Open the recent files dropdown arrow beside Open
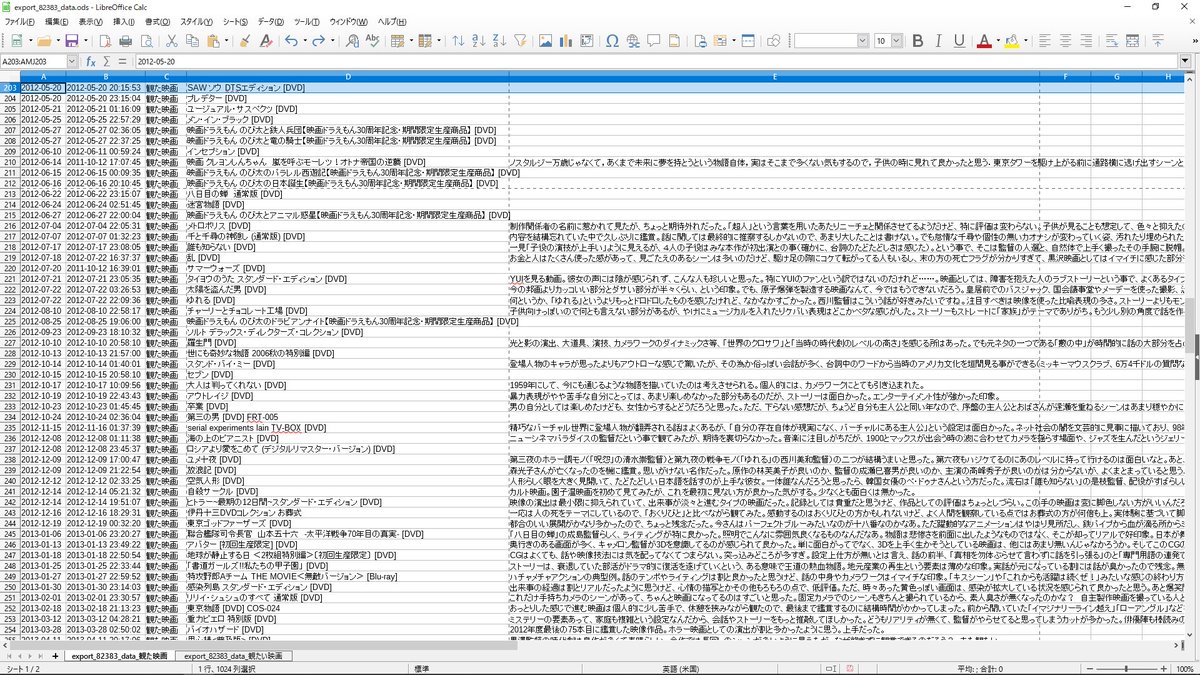This screenshot has height=675, width=1200. (x=58, y=41)
